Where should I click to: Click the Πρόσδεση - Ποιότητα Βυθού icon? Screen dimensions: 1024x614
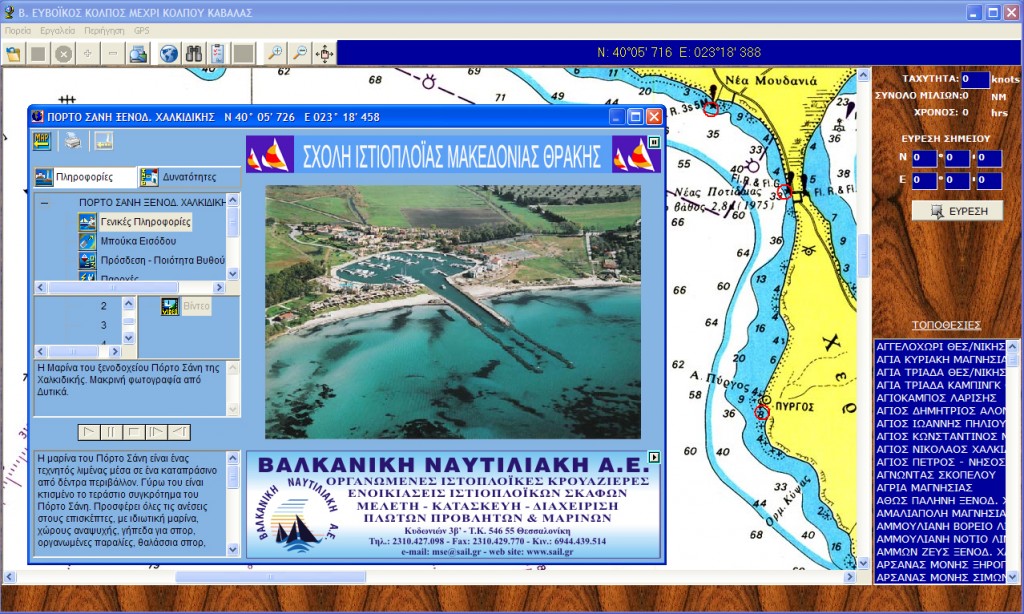87,260
